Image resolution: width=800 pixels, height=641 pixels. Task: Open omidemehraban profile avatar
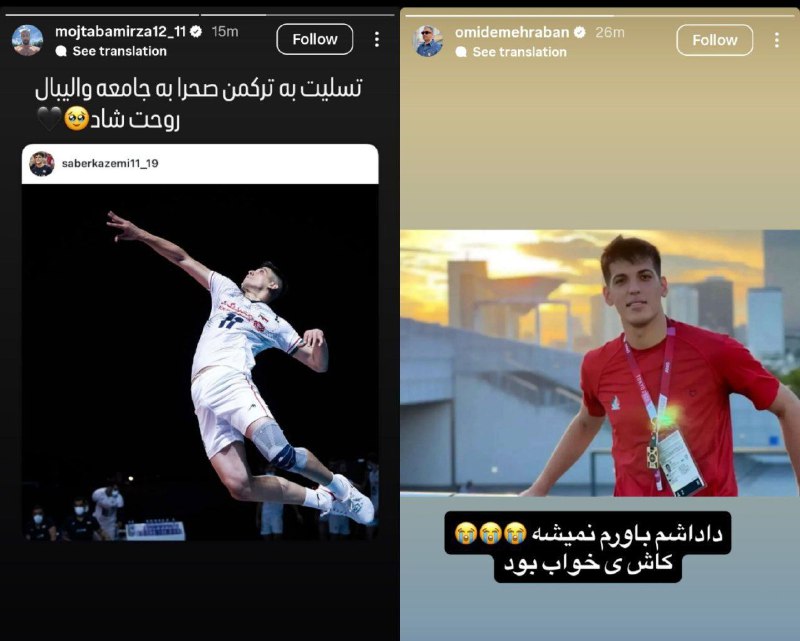(x=428, y=41)
